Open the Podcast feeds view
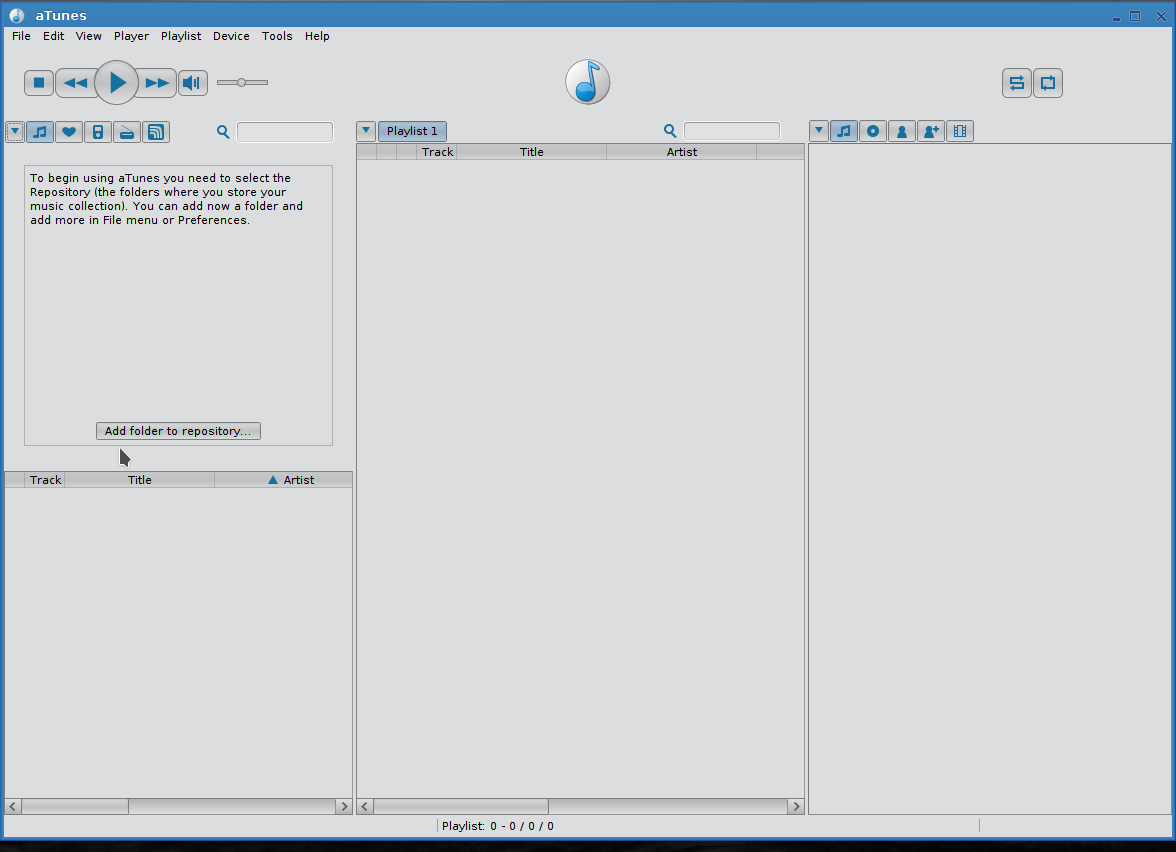This screenshot has height=852, width=1176. [x=155, y=132]
